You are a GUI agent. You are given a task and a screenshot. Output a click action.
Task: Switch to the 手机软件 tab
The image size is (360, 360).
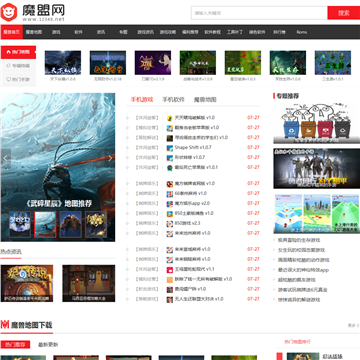(173, 99)
